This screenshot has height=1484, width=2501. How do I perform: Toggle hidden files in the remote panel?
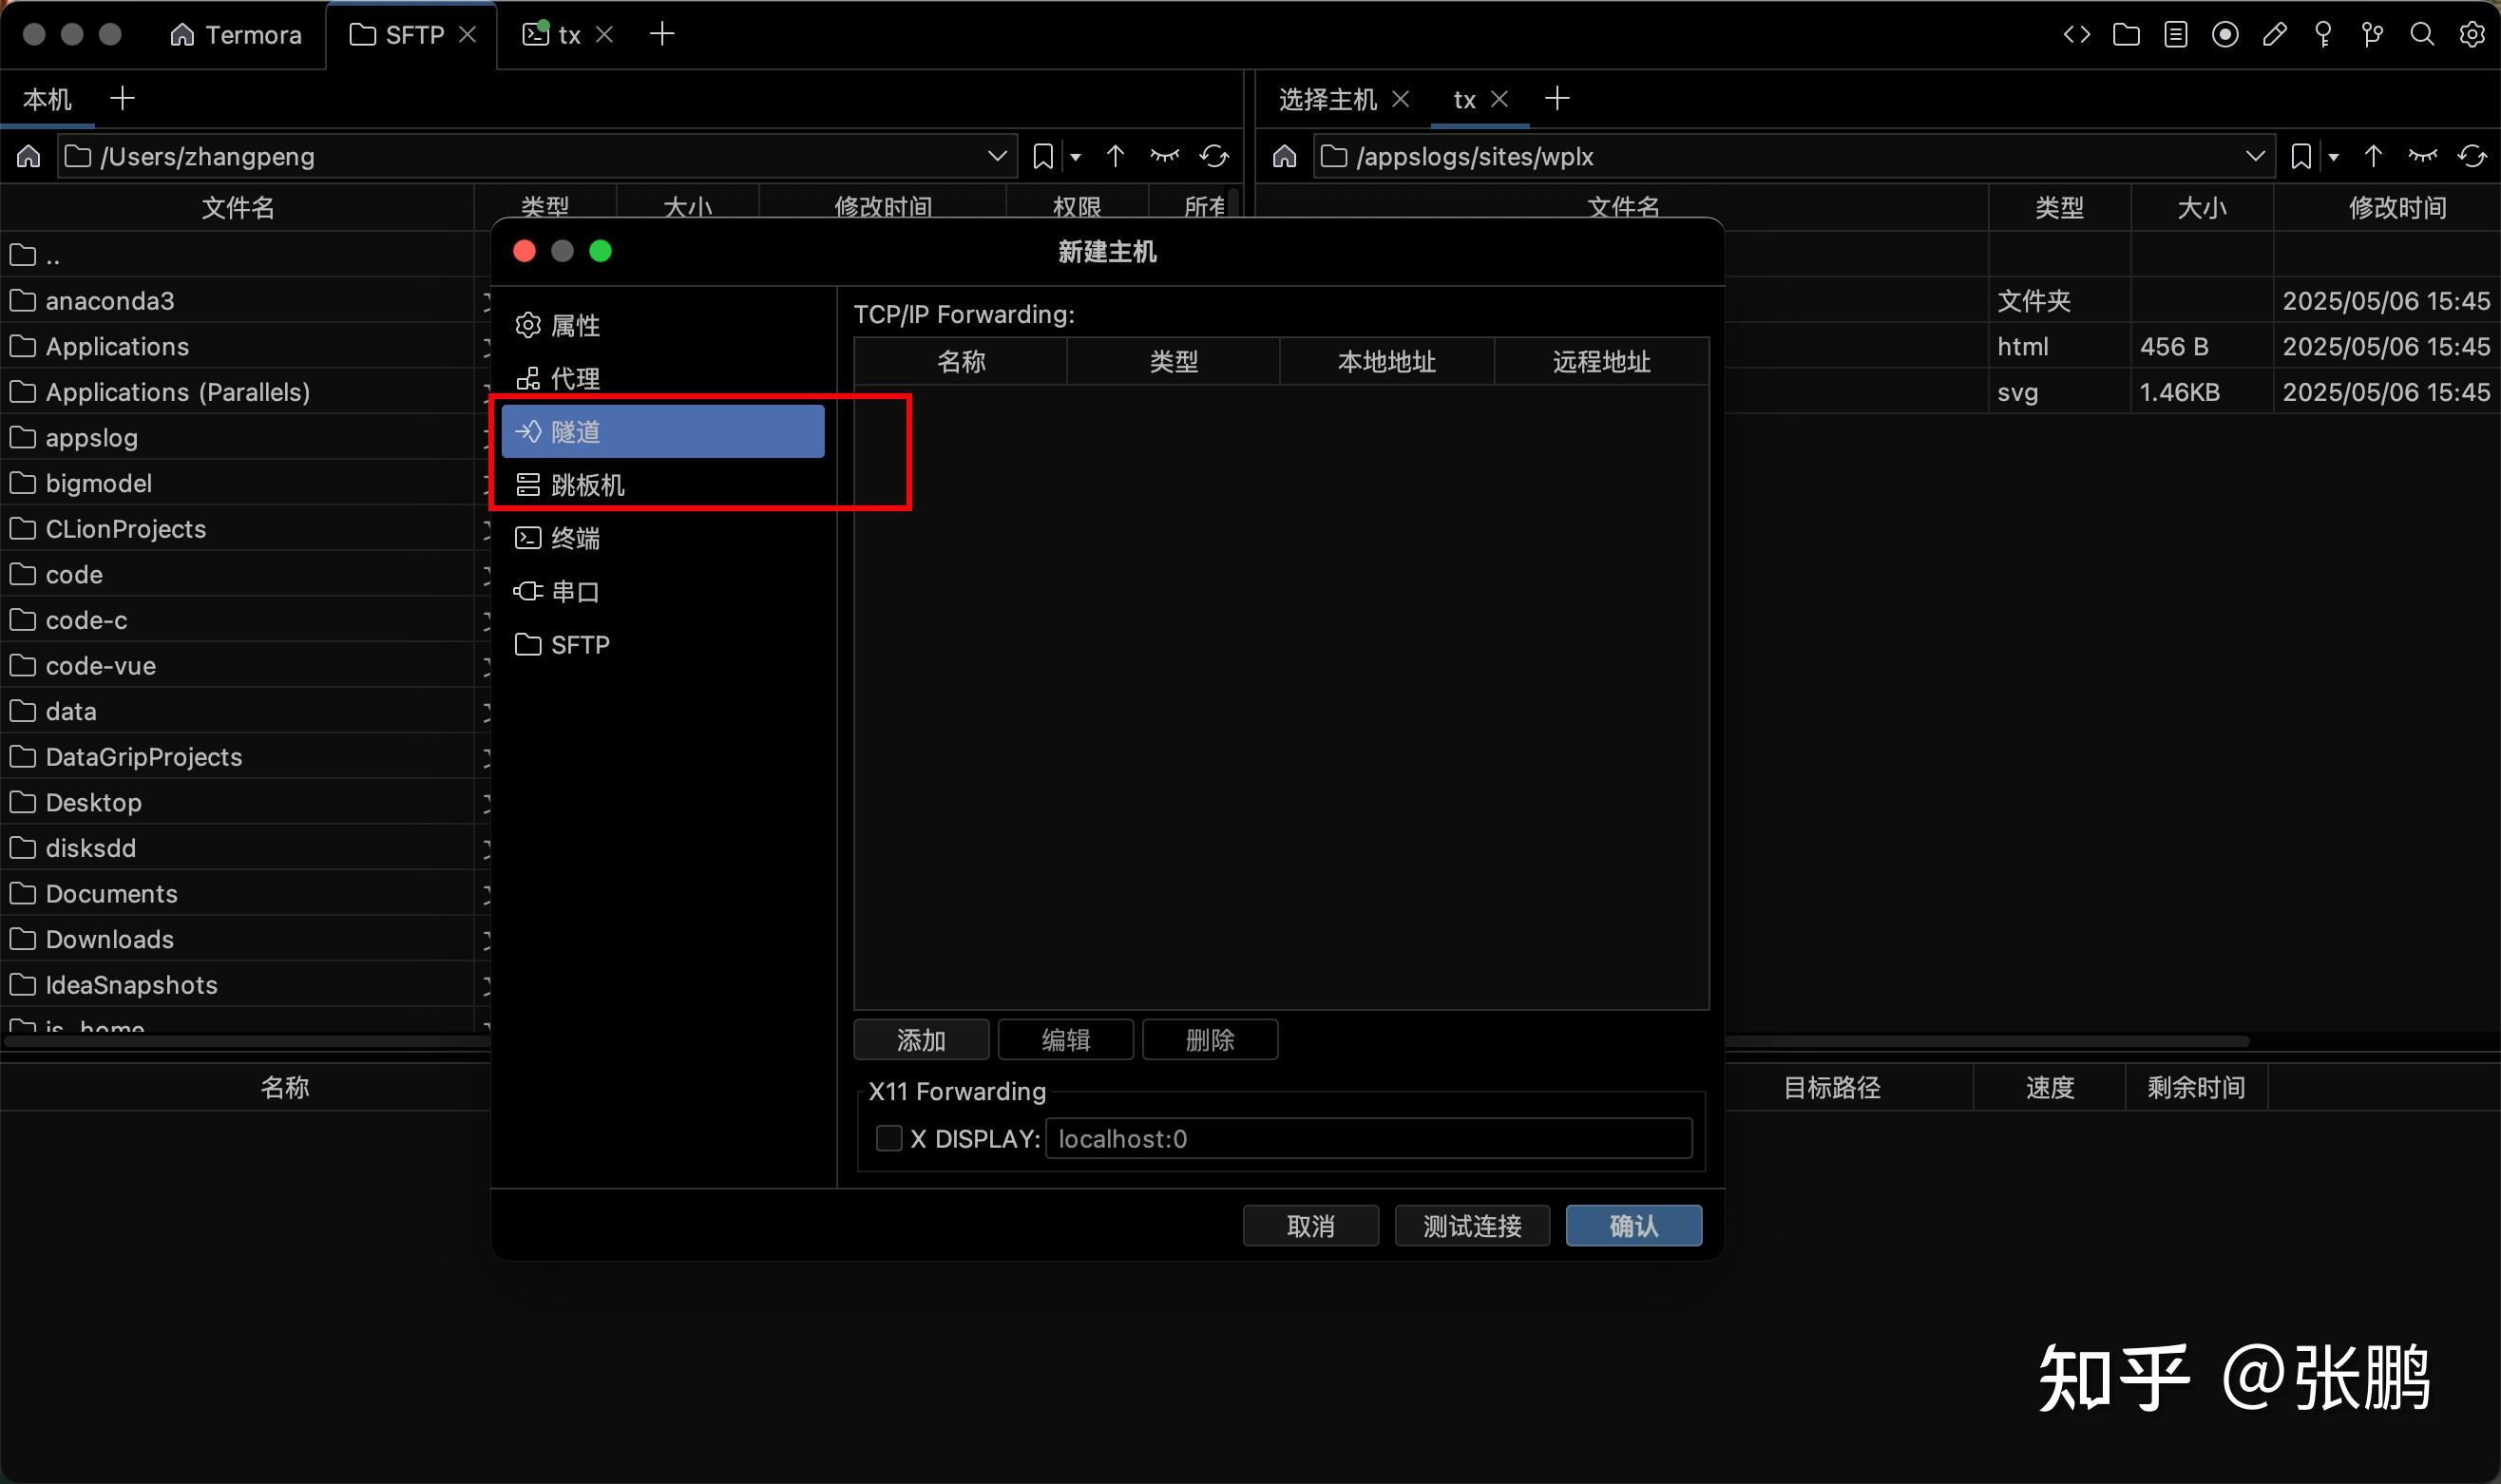tap(2421, 156)
